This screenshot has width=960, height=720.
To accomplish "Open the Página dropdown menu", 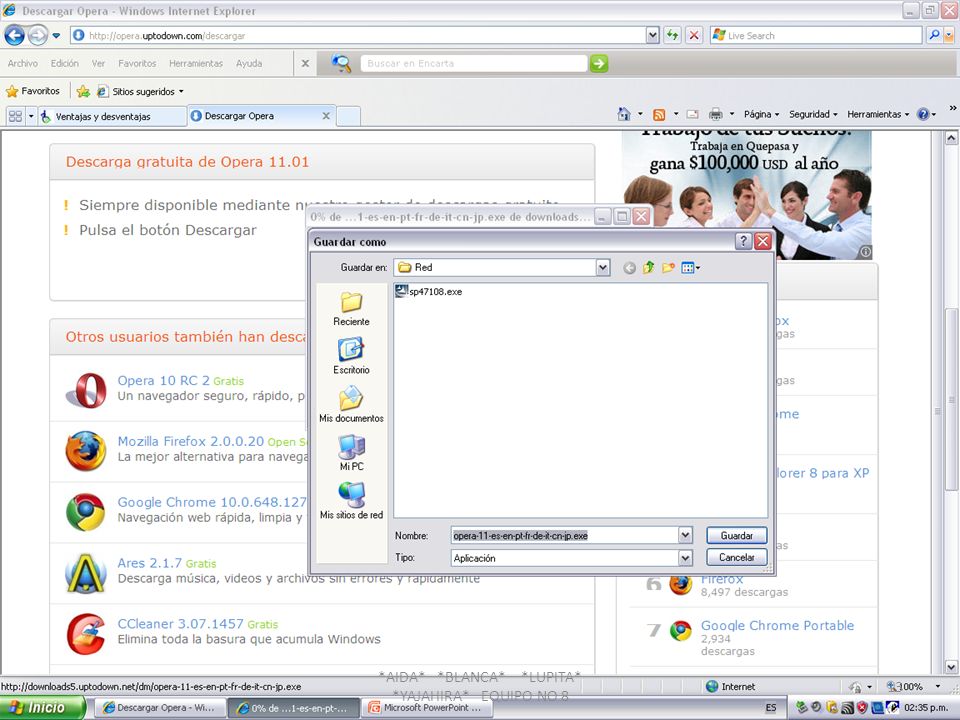I will [762, 114].
